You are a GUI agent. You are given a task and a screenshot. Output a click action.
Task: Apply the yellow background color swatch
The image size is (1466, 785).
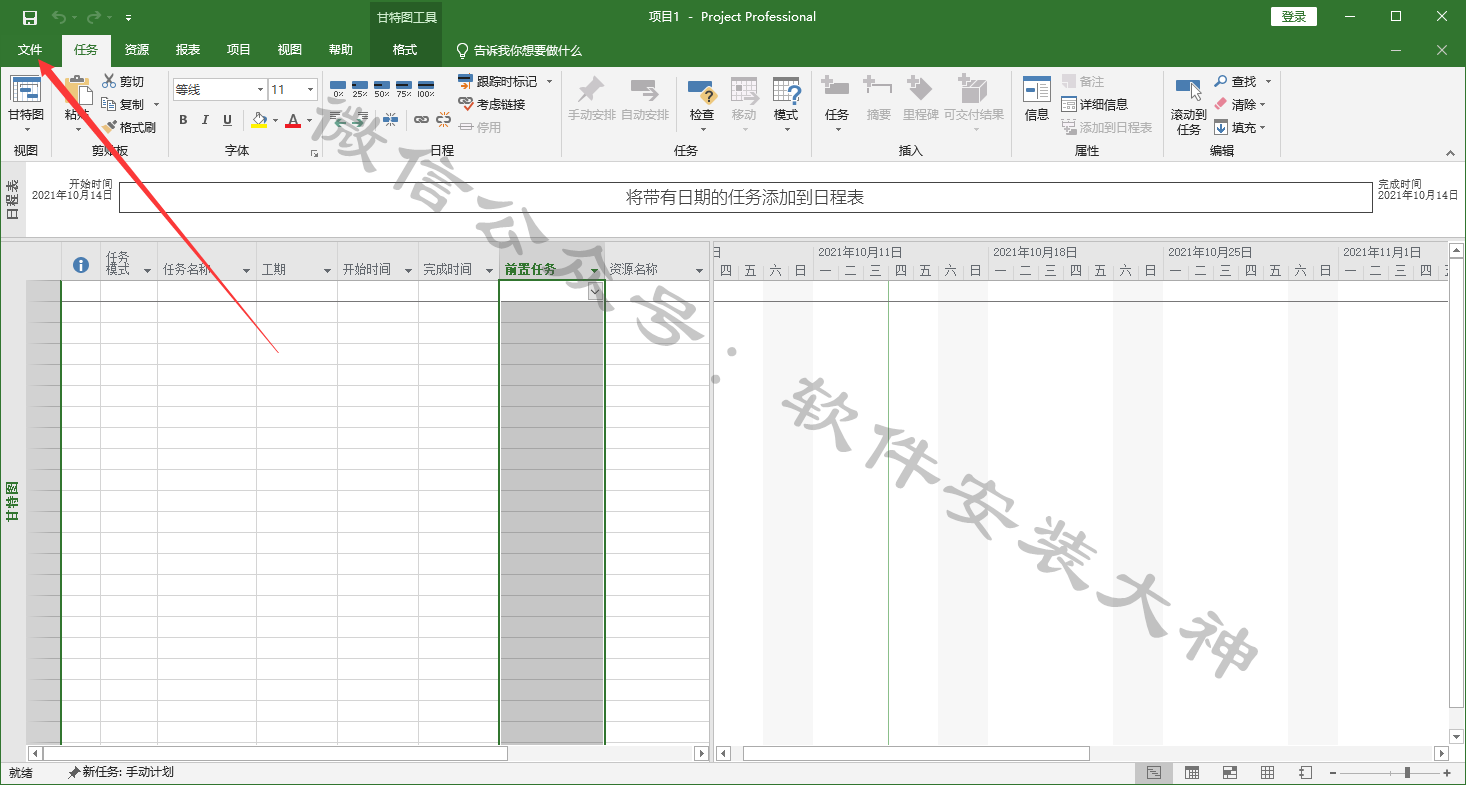coord(260,120)
